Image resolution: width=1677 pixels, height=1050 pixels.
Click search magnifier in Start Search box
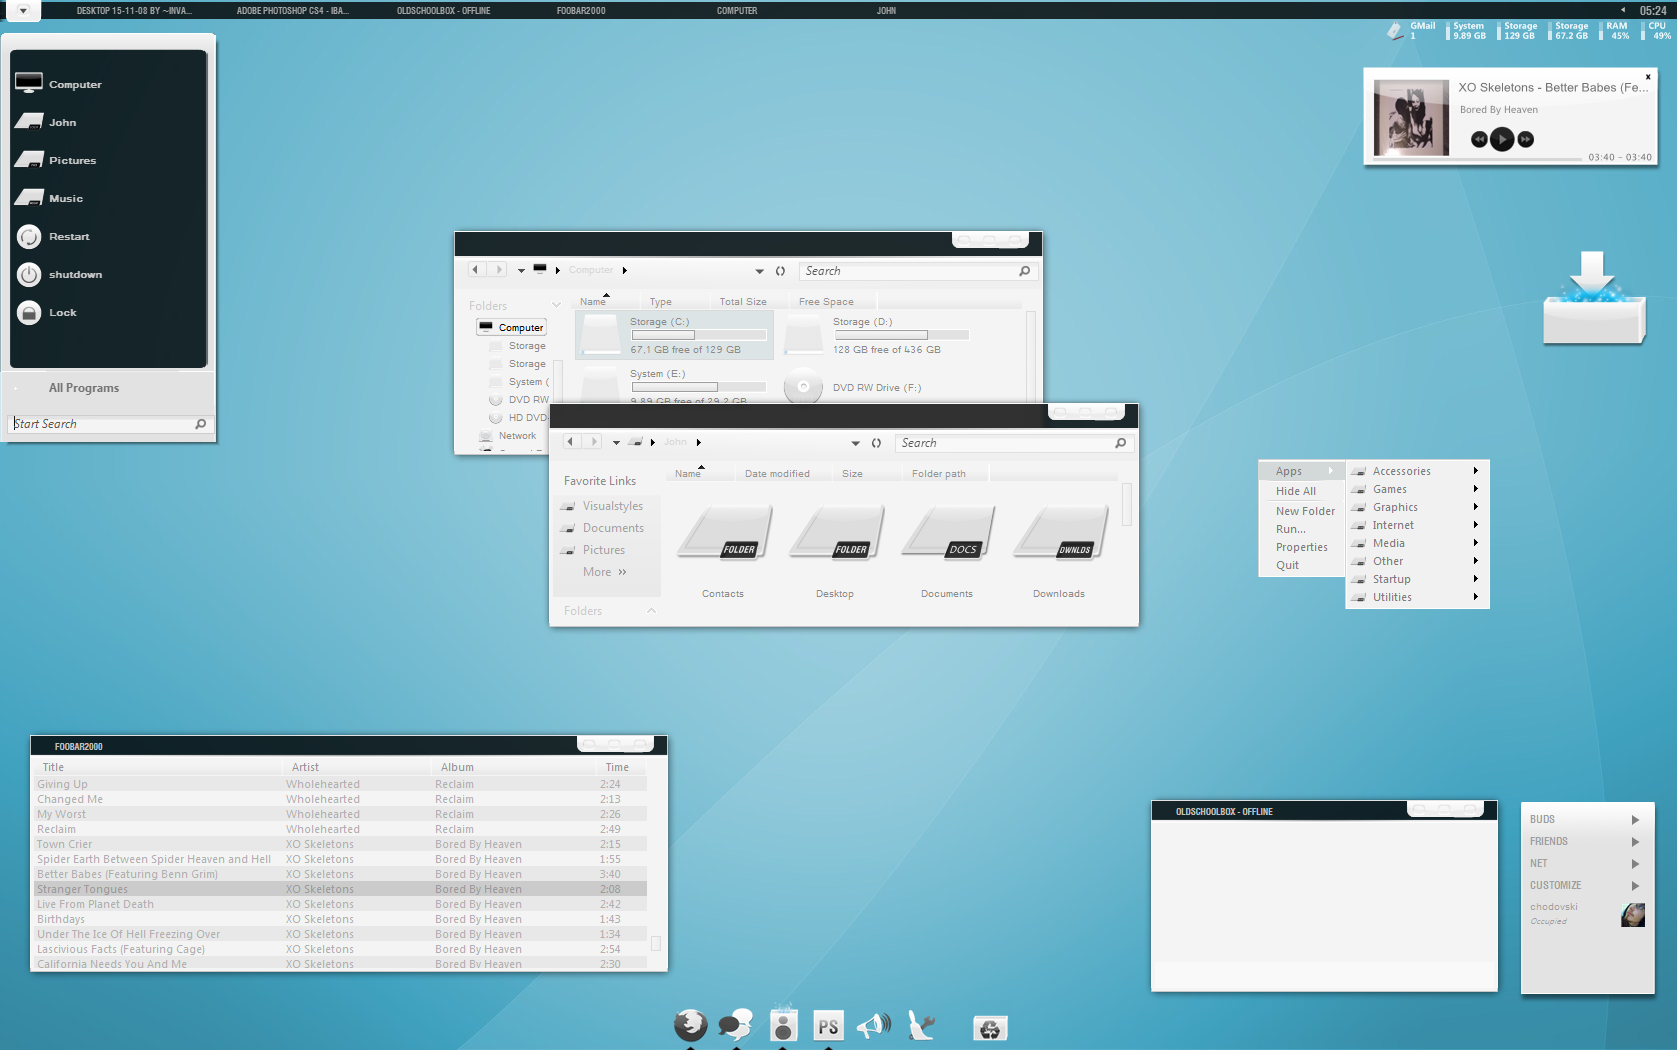(201, 424)
